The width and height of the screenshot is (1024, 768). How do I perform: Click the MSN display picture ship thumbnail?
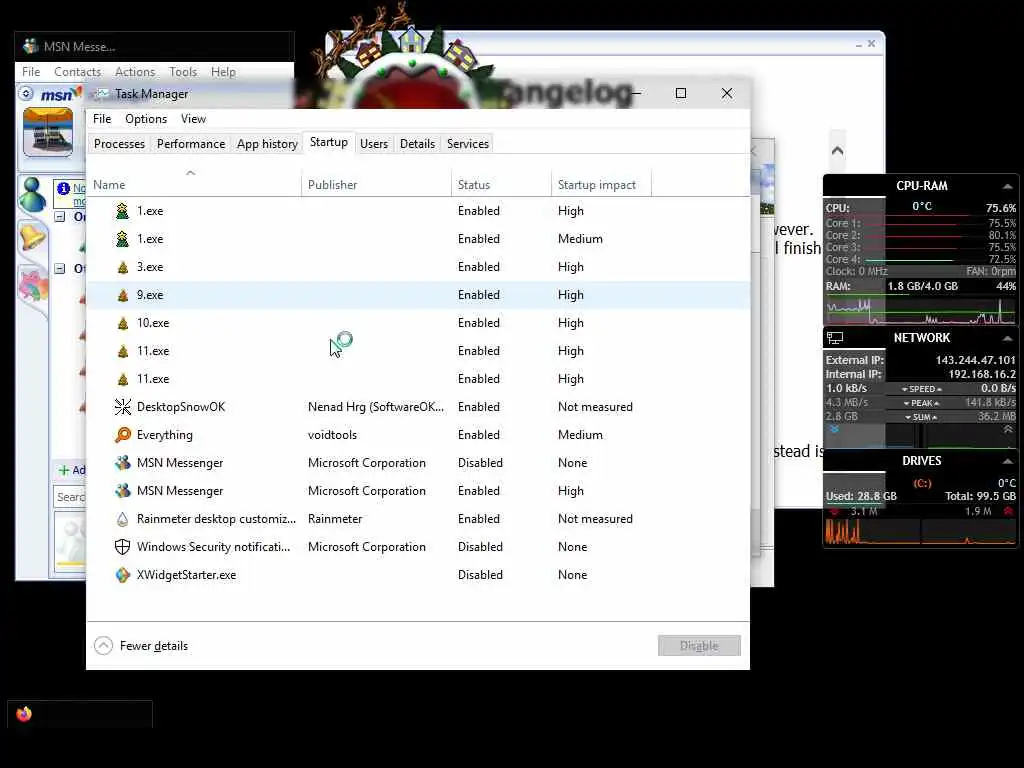pos(48,133)
